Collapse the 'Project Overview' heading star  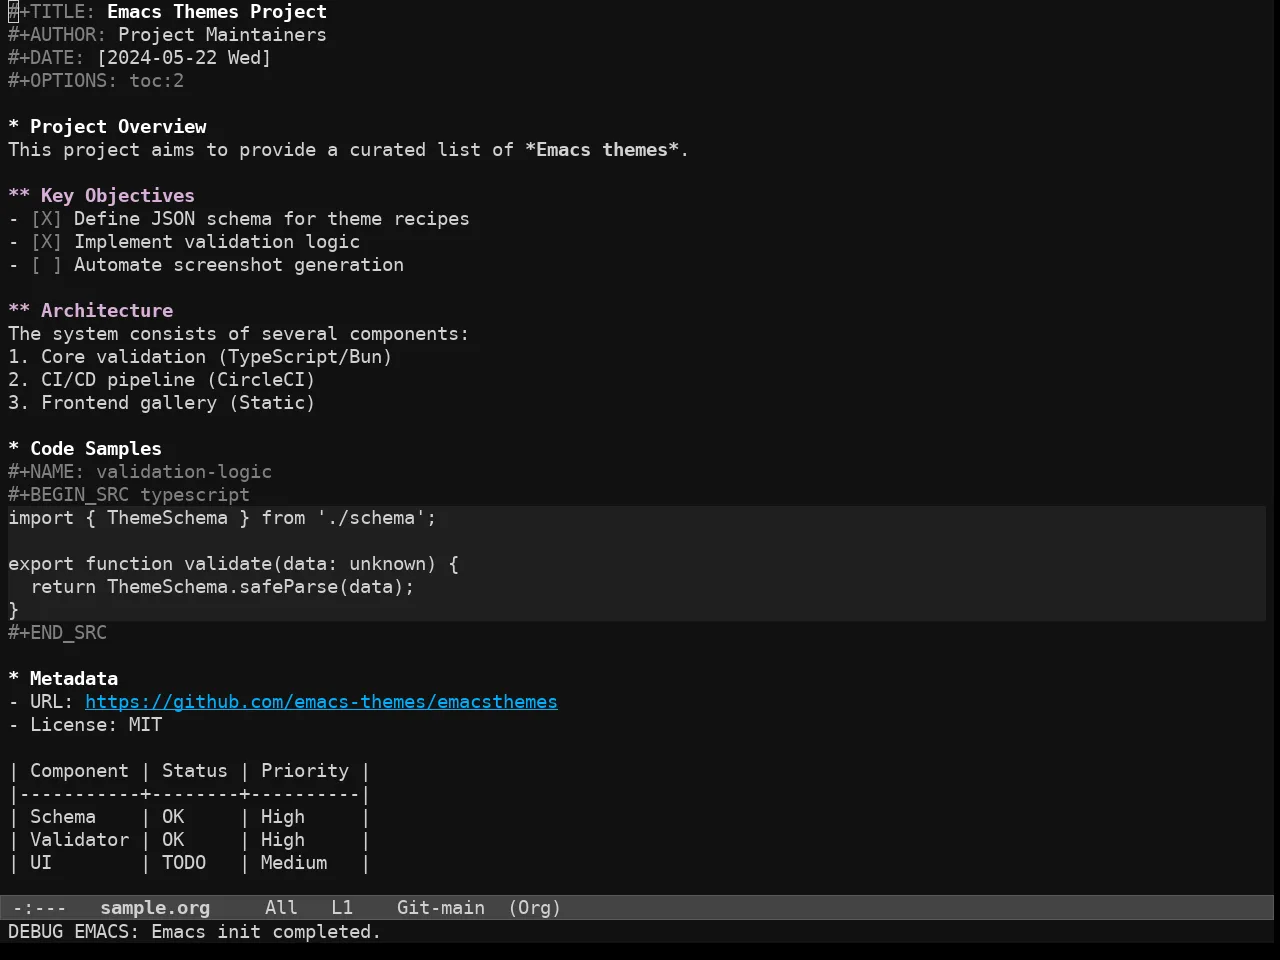tap(14, 127)
